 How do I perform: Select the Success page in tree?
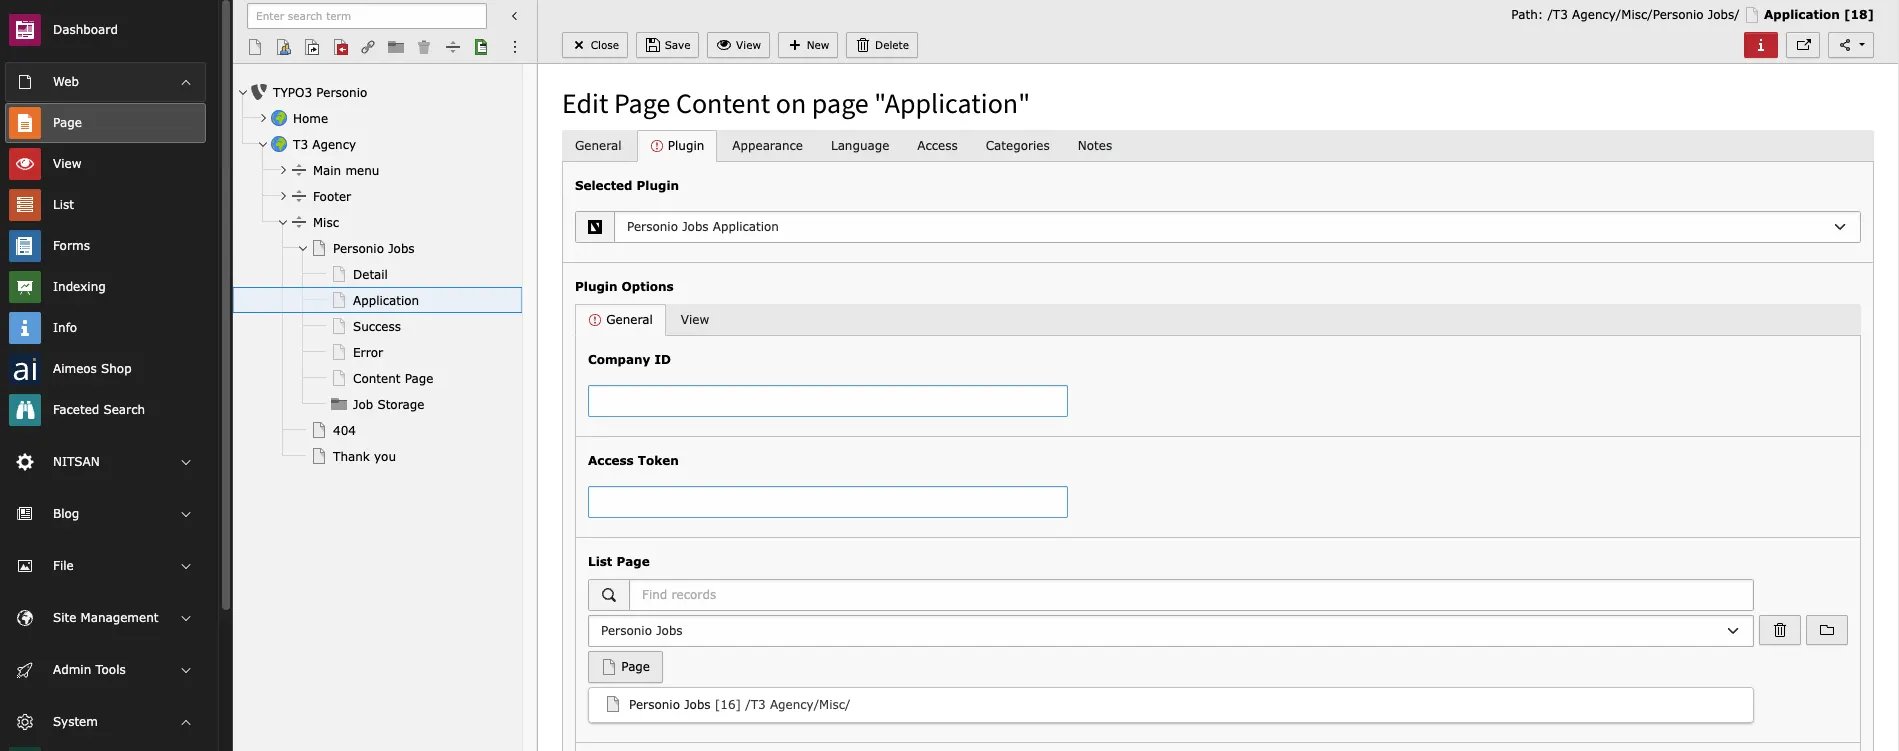[377, 327]
